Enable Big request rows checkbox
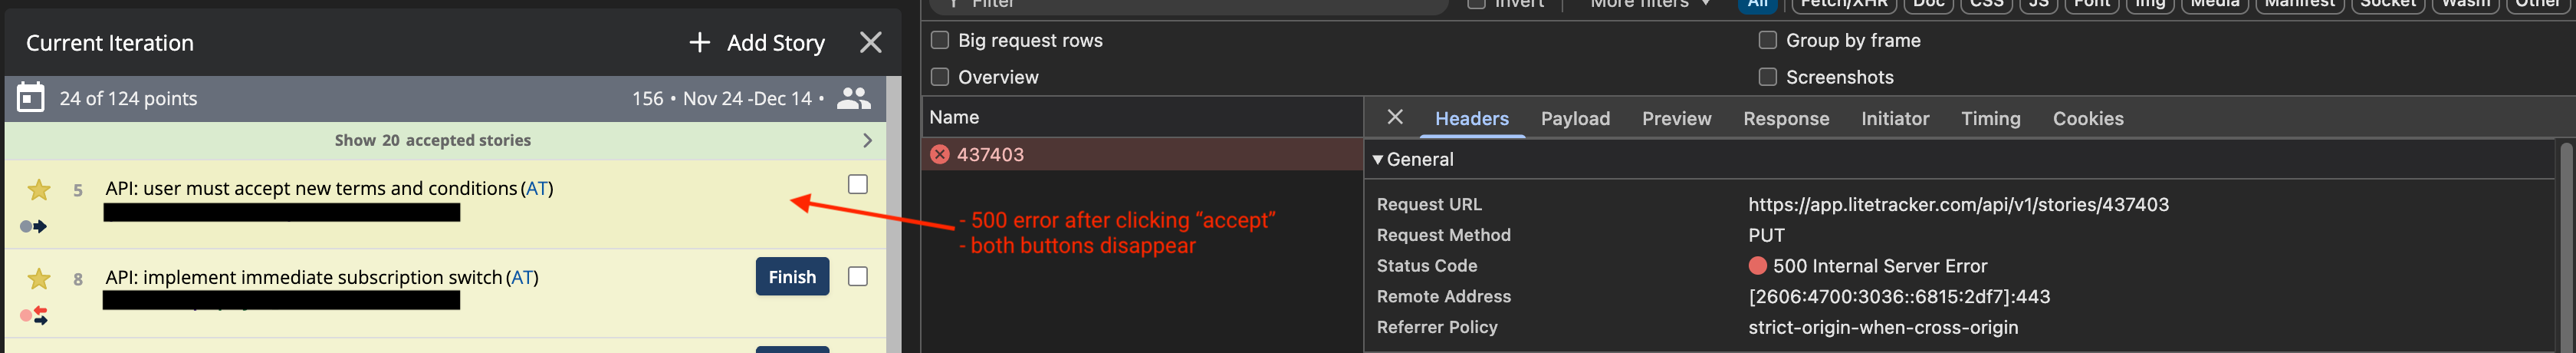Screen dimensions: 2576x353 940,41
